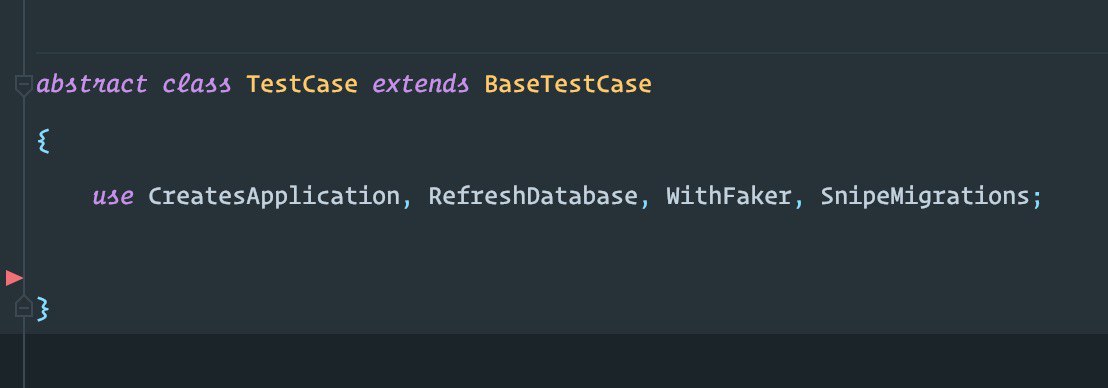
Task: Click the SnipeMigrations trait name
Action: coord(925,196)
